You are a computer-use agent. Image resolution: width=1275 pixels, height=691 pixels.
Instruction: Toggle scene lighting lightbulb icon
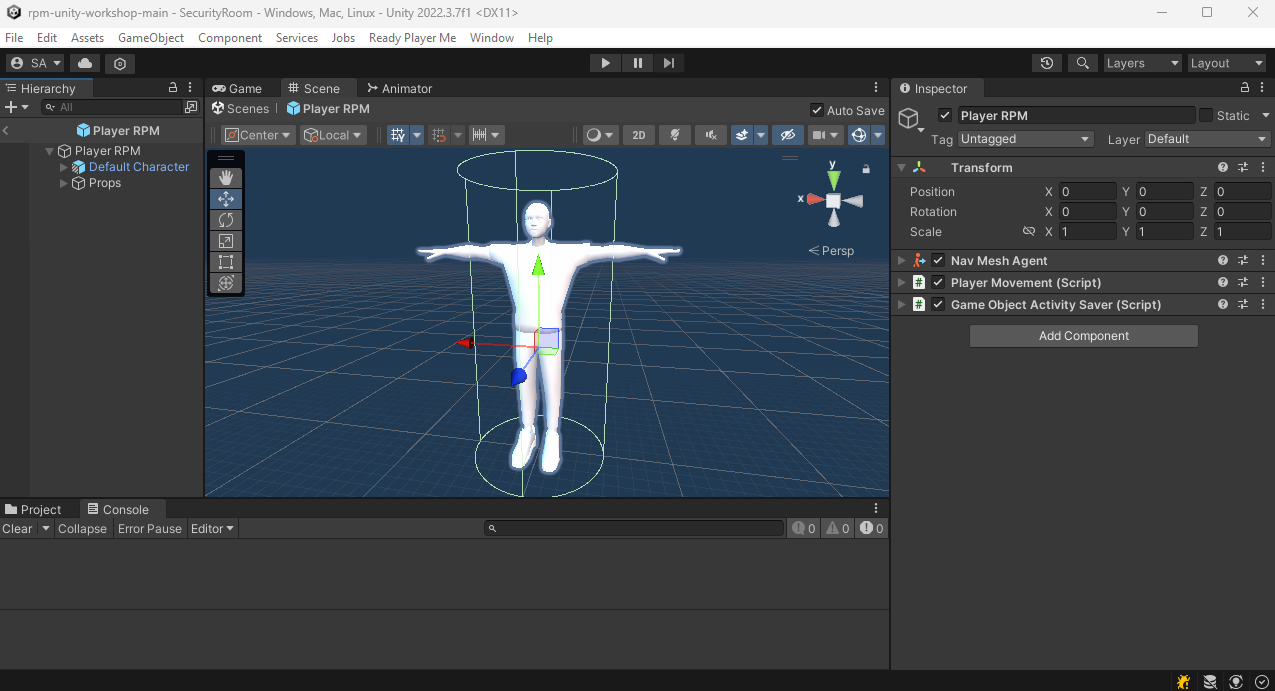pos(675,135)
